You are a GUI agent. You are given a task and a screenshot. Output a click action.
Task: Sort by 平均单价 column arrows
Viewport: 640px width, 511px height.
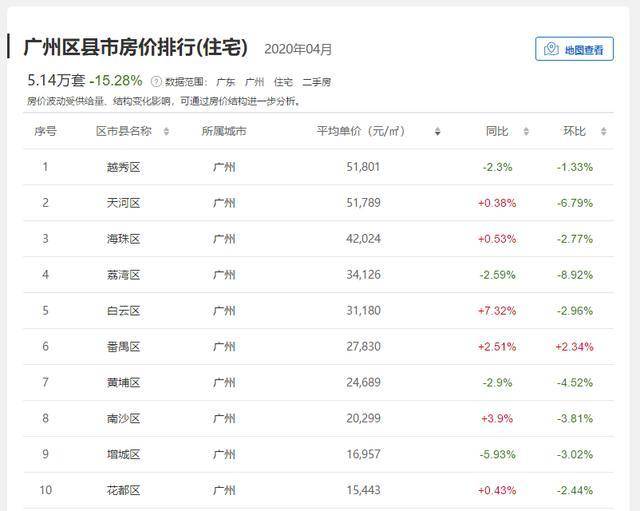pos(437,132)
